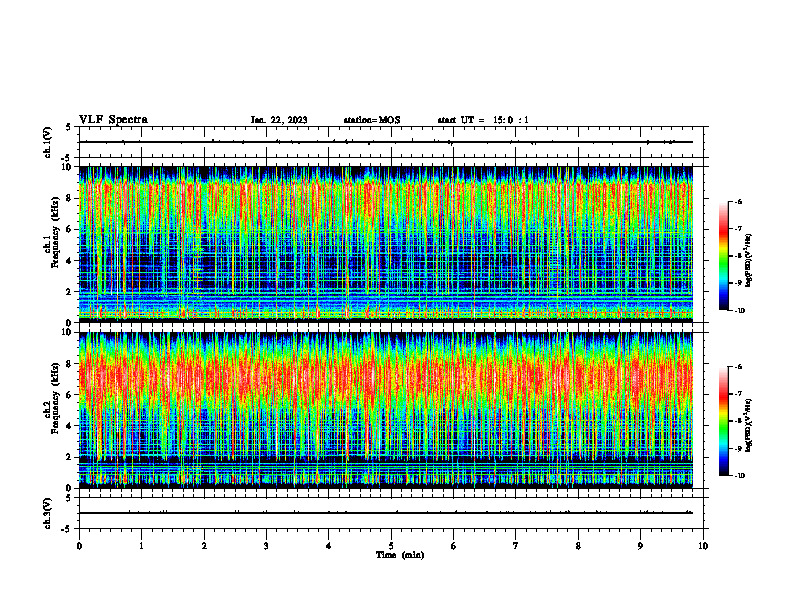The width and height of the screenshot is (792, 612).
Task: Click the "3" time axis tick label
Action: 266,546
